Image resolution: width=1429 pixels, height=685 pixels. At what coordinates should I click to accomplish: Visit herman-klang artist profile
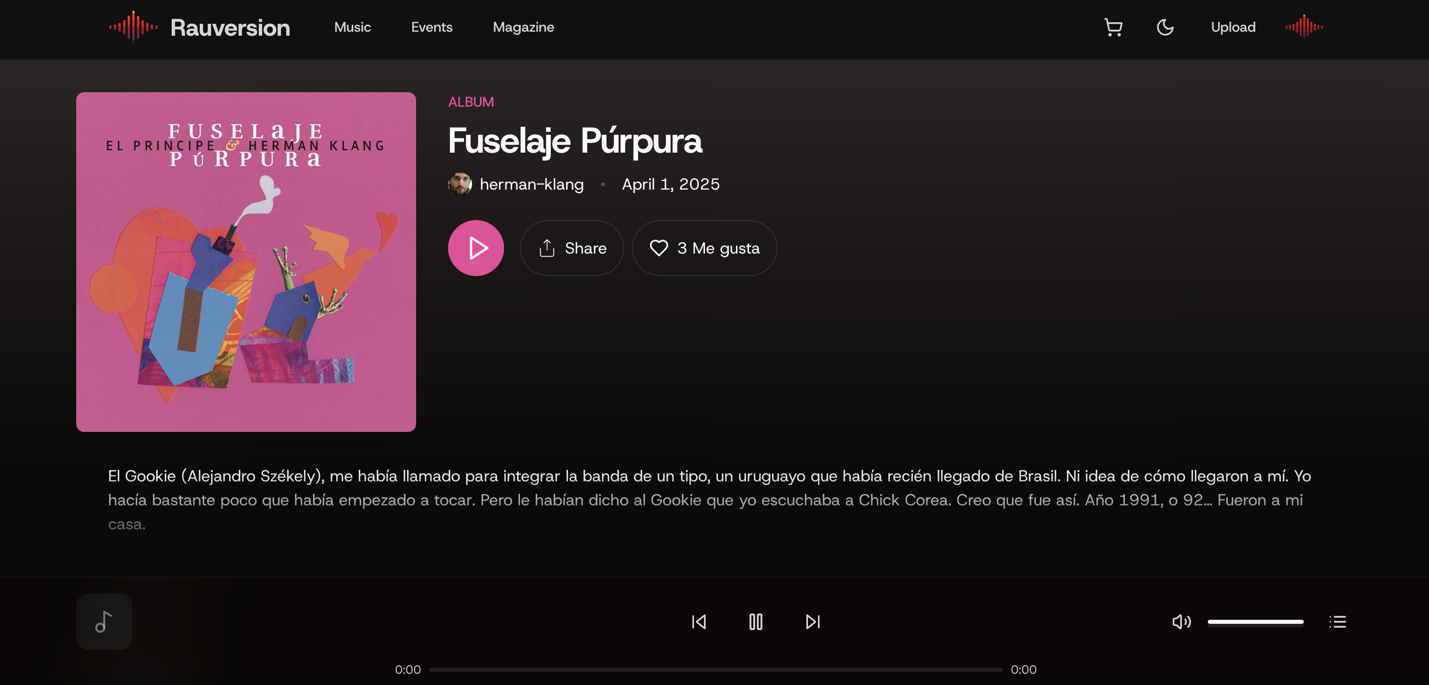coord(531,184)
